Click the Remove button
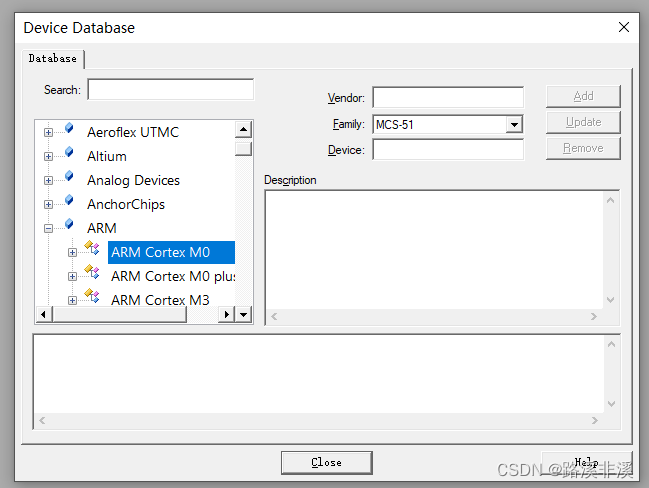The image size is (649, 488). tap(583, 148)
